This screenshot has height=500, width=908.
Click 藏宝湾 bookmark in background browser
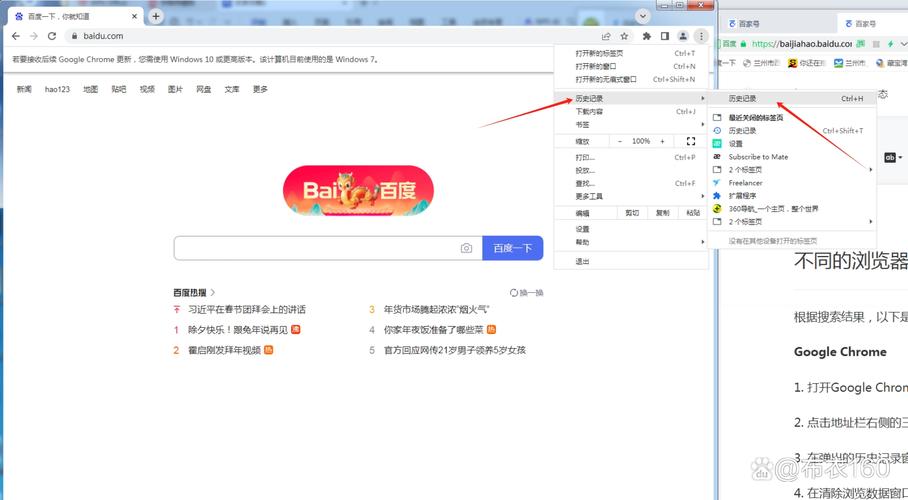(x=892, y=63)
